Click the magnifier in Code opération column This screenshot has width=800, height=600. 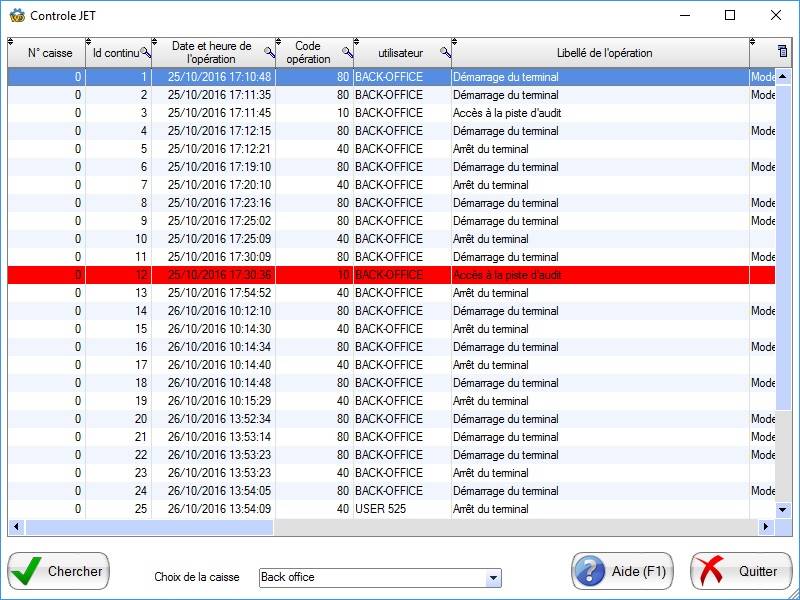point(347,52)
